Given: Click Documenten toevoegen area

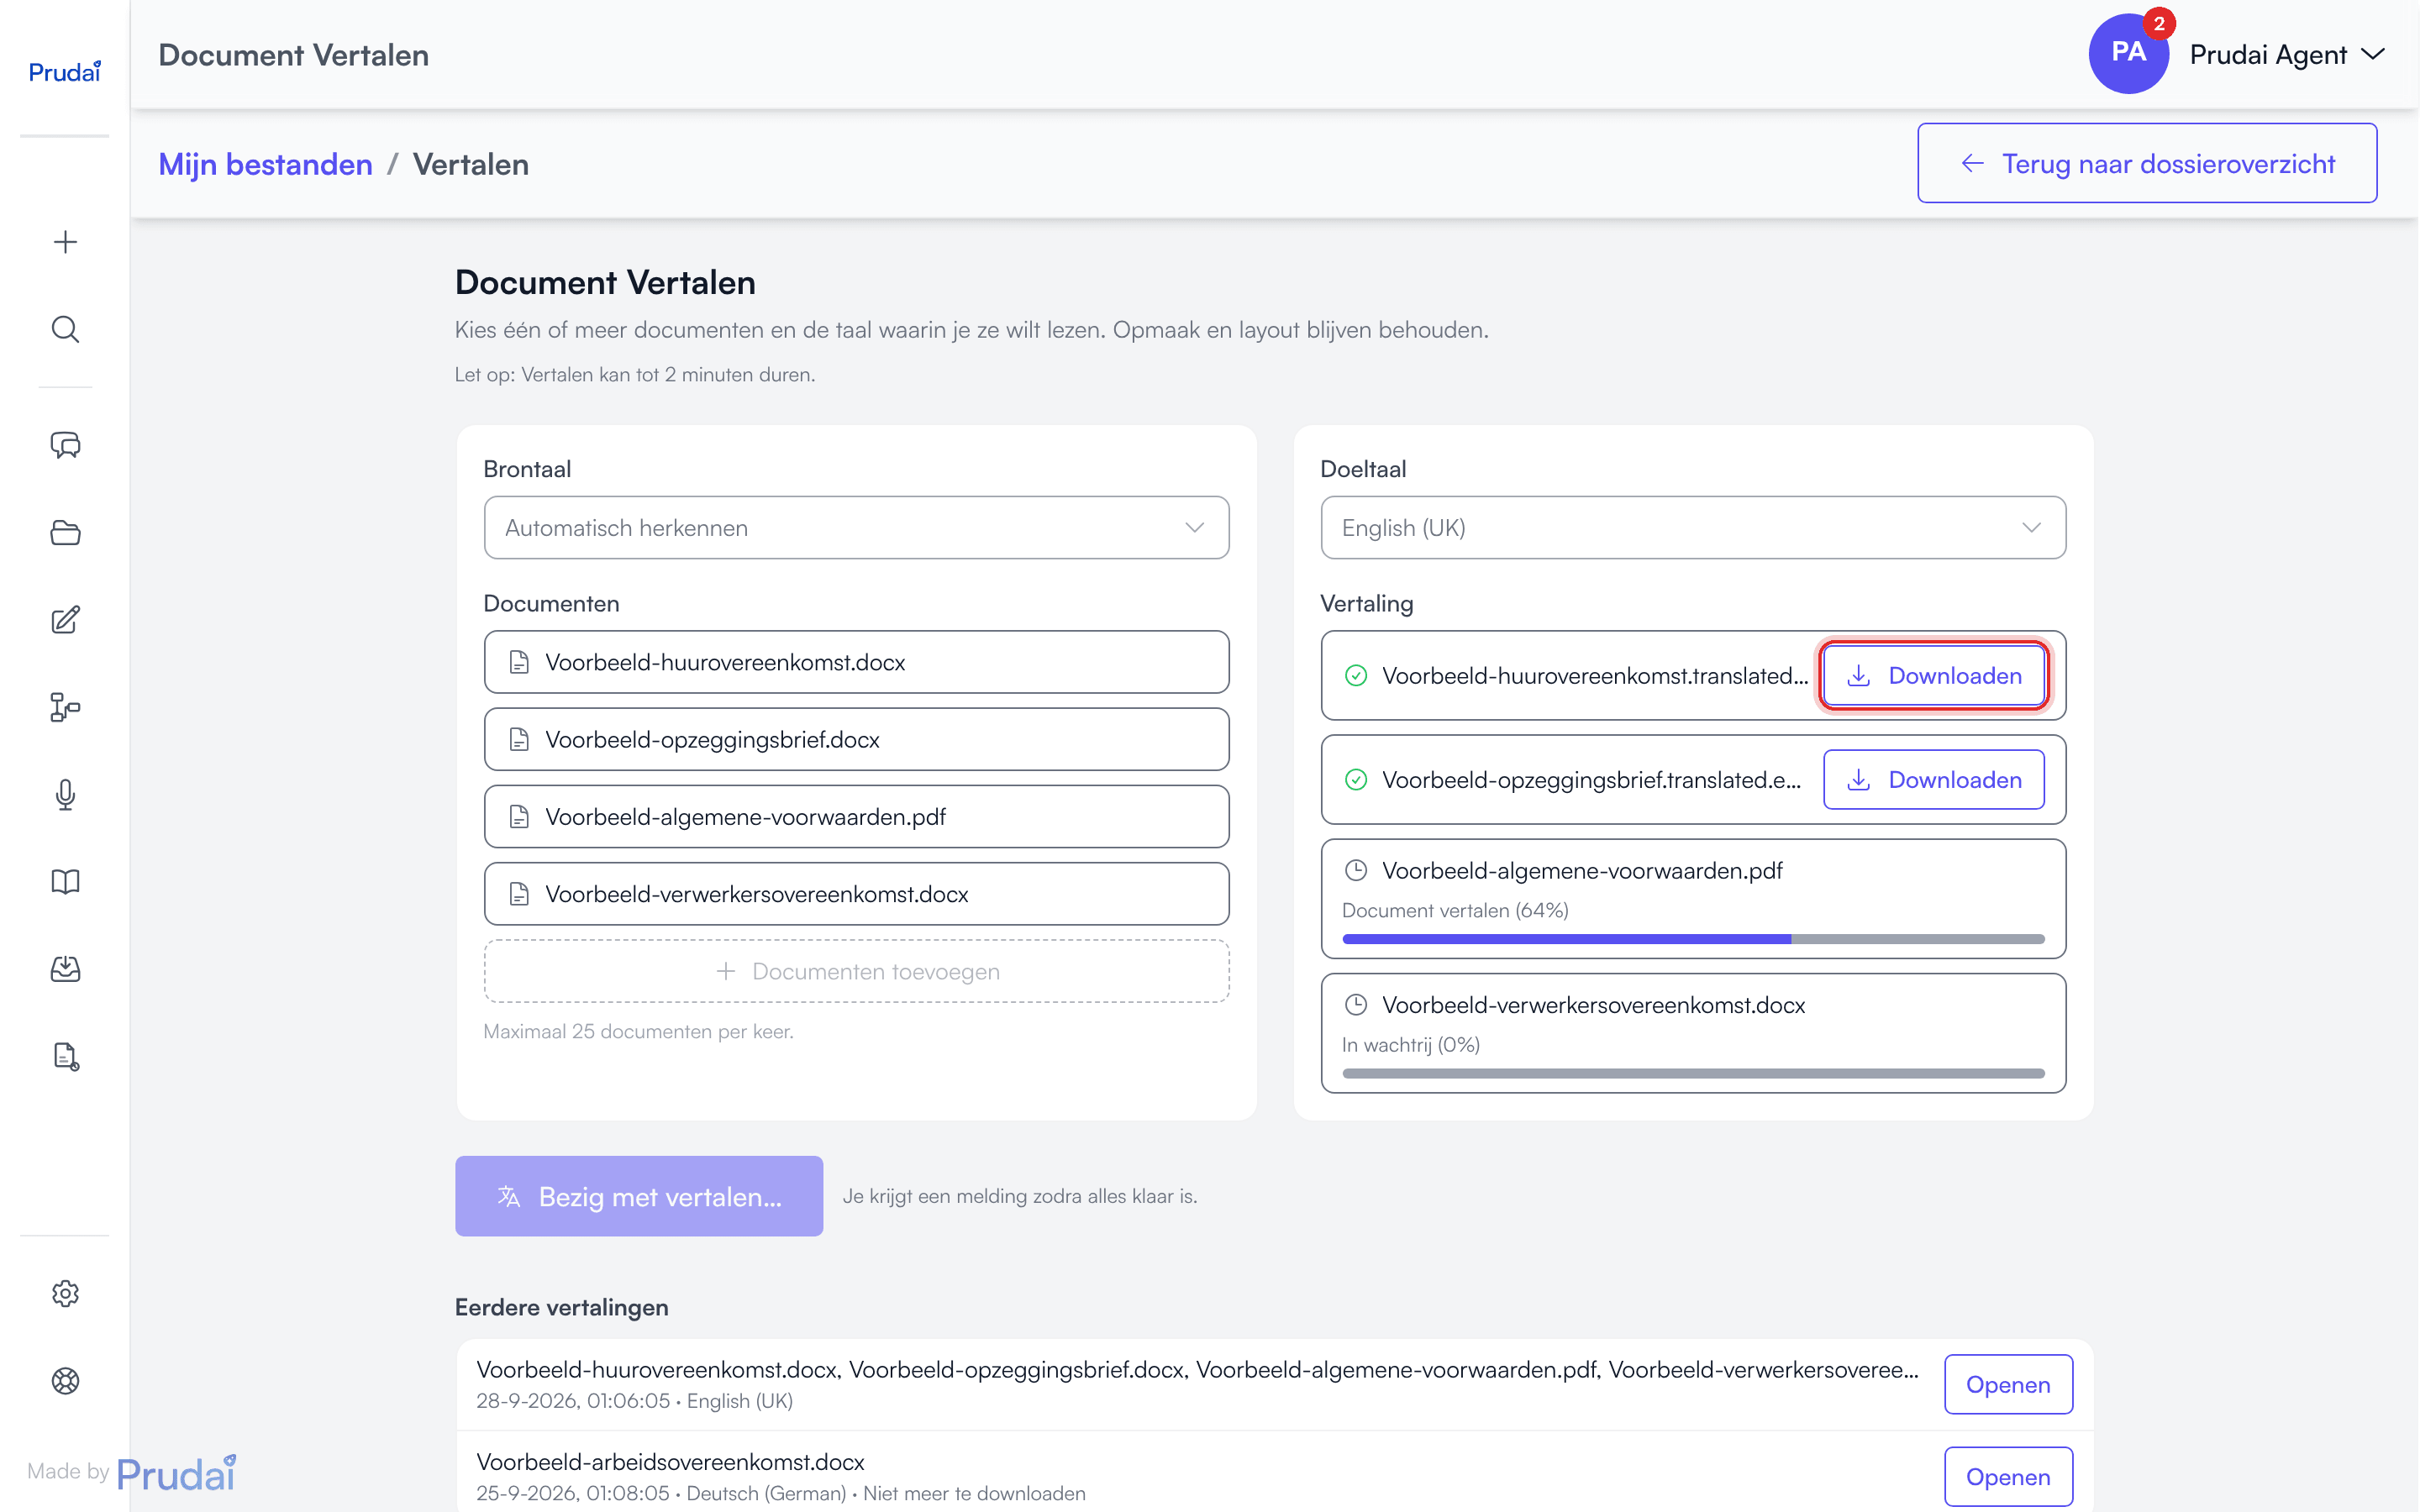Looking at the screenshot, I should tap(856, 971).
